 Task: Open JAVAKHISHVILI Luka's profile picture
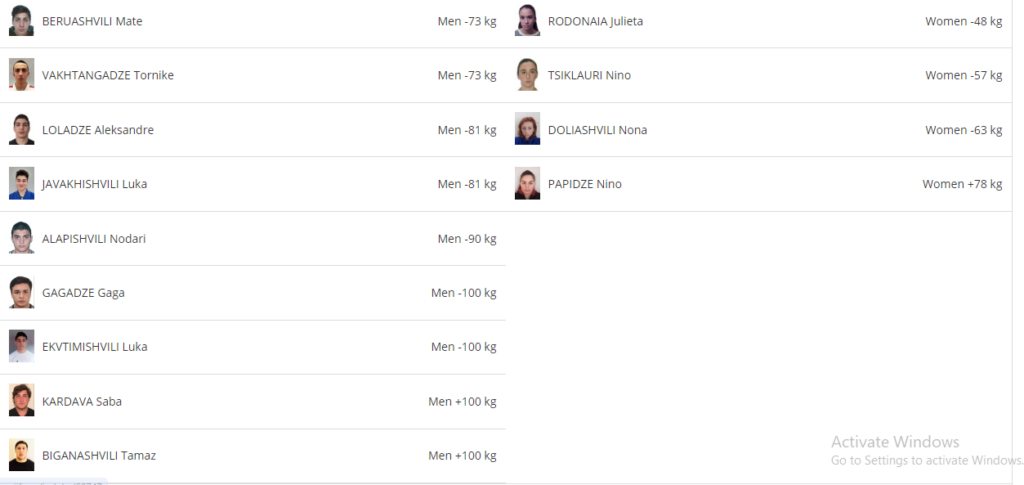click(22, 183)
